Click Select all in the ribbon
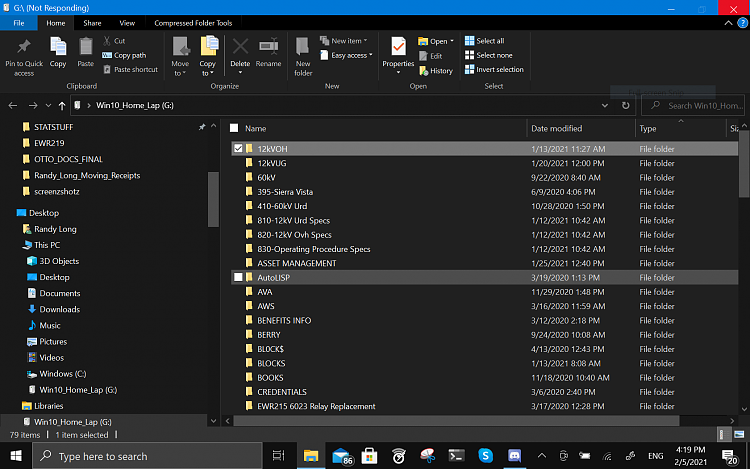This screenshot has height=469, width=750. point(485,41)
